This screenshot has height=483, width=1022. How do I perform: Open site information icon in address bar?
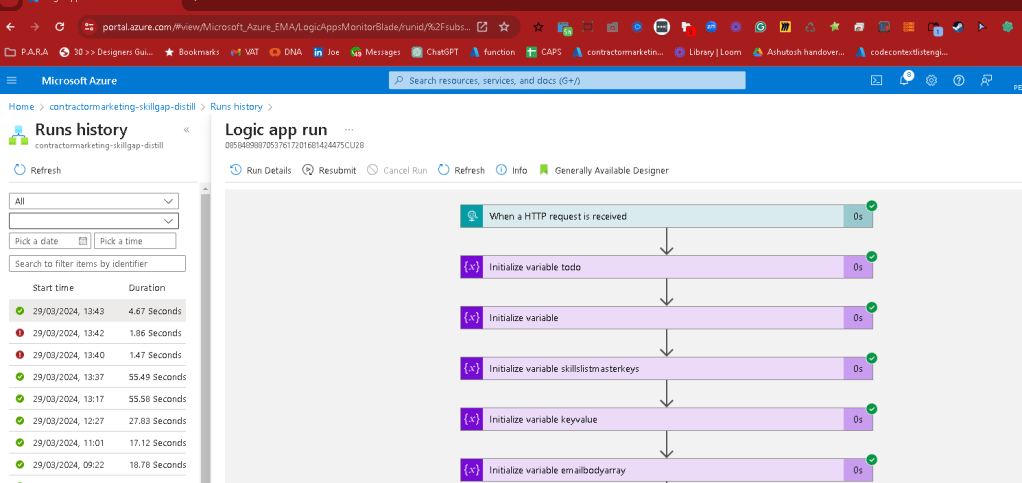point(91,27)
